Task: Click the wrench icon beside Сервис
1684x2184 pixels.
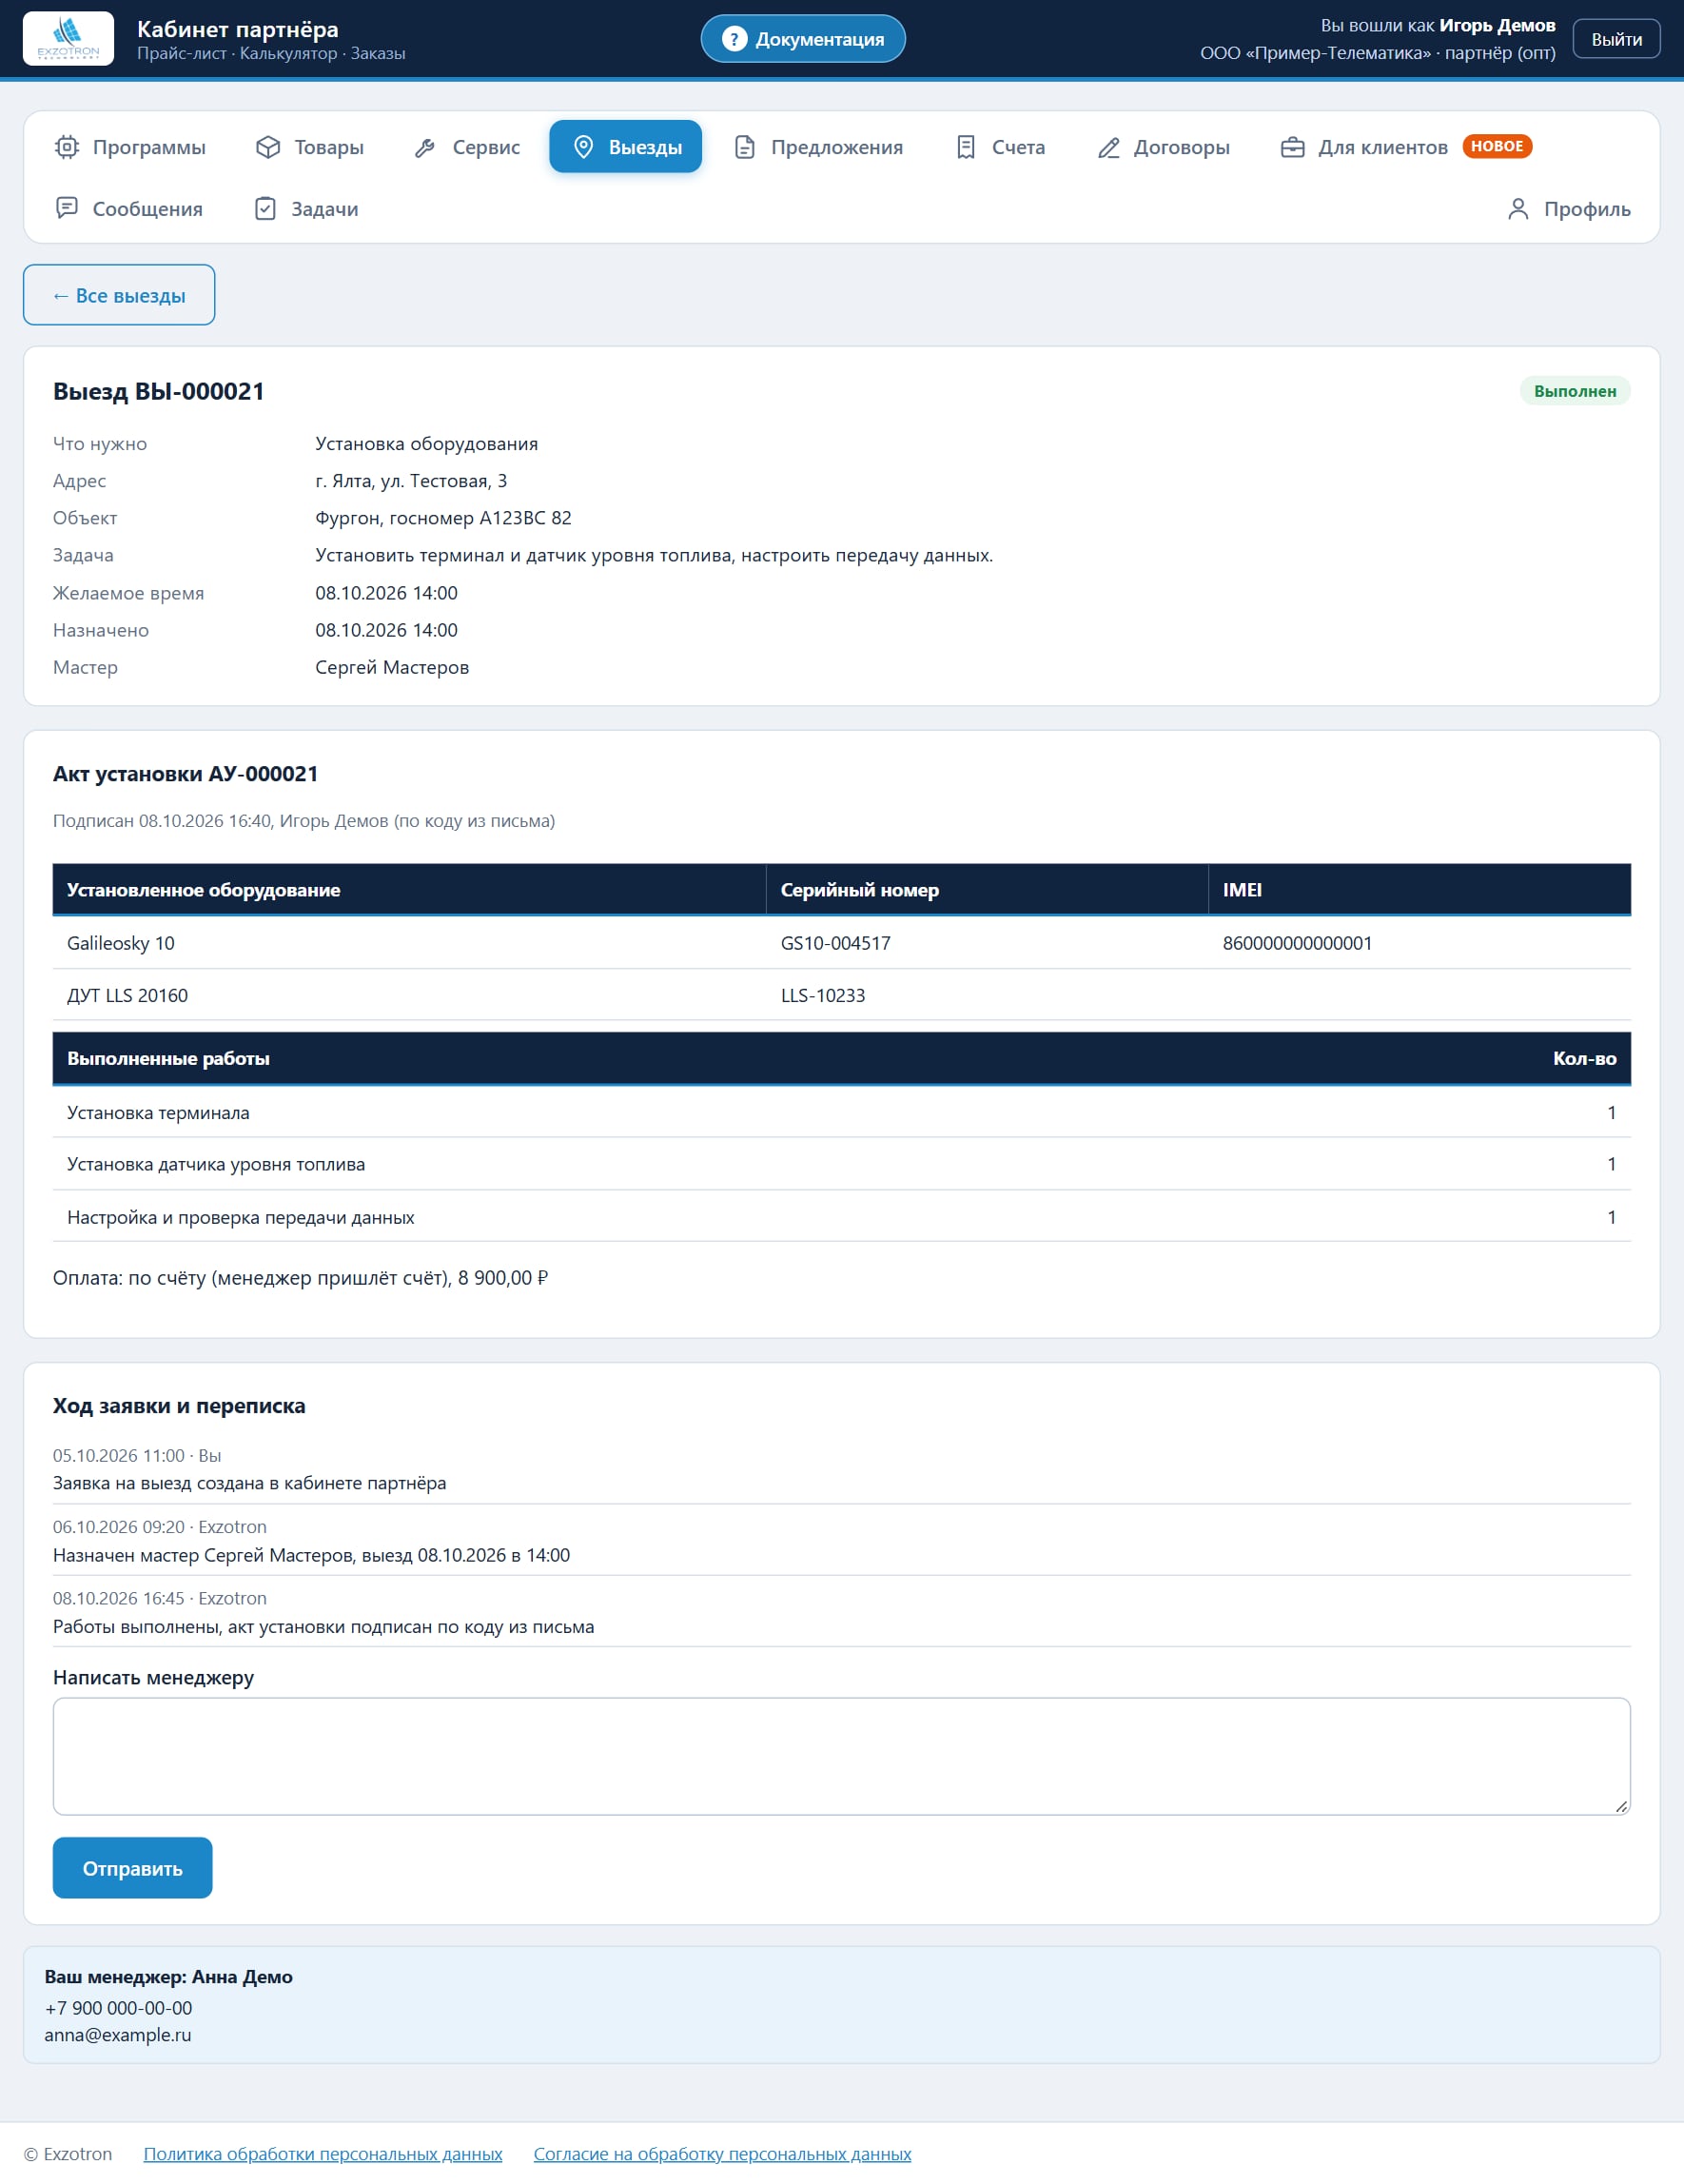Action: [x=425, y=147]
